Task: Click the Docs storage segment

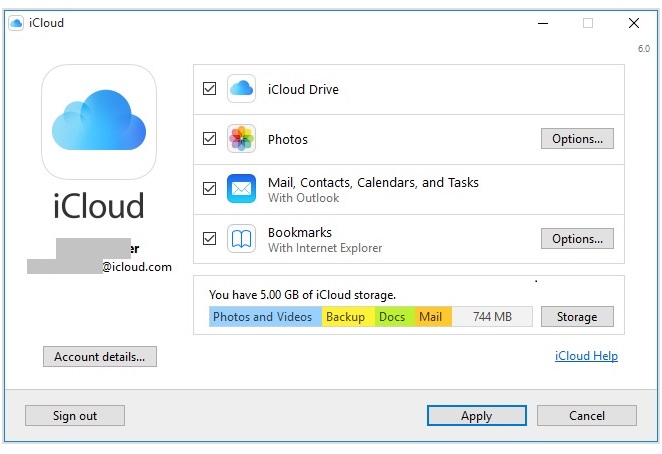Action: tap(395, 317)
